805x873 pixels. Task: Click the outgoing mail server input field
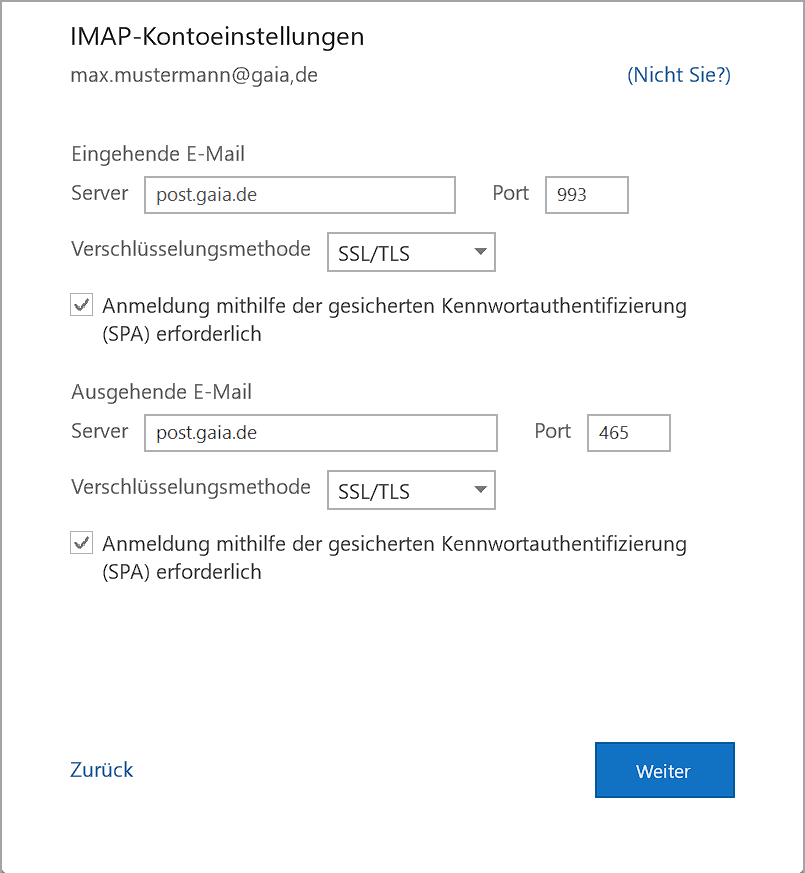[320, 433]
